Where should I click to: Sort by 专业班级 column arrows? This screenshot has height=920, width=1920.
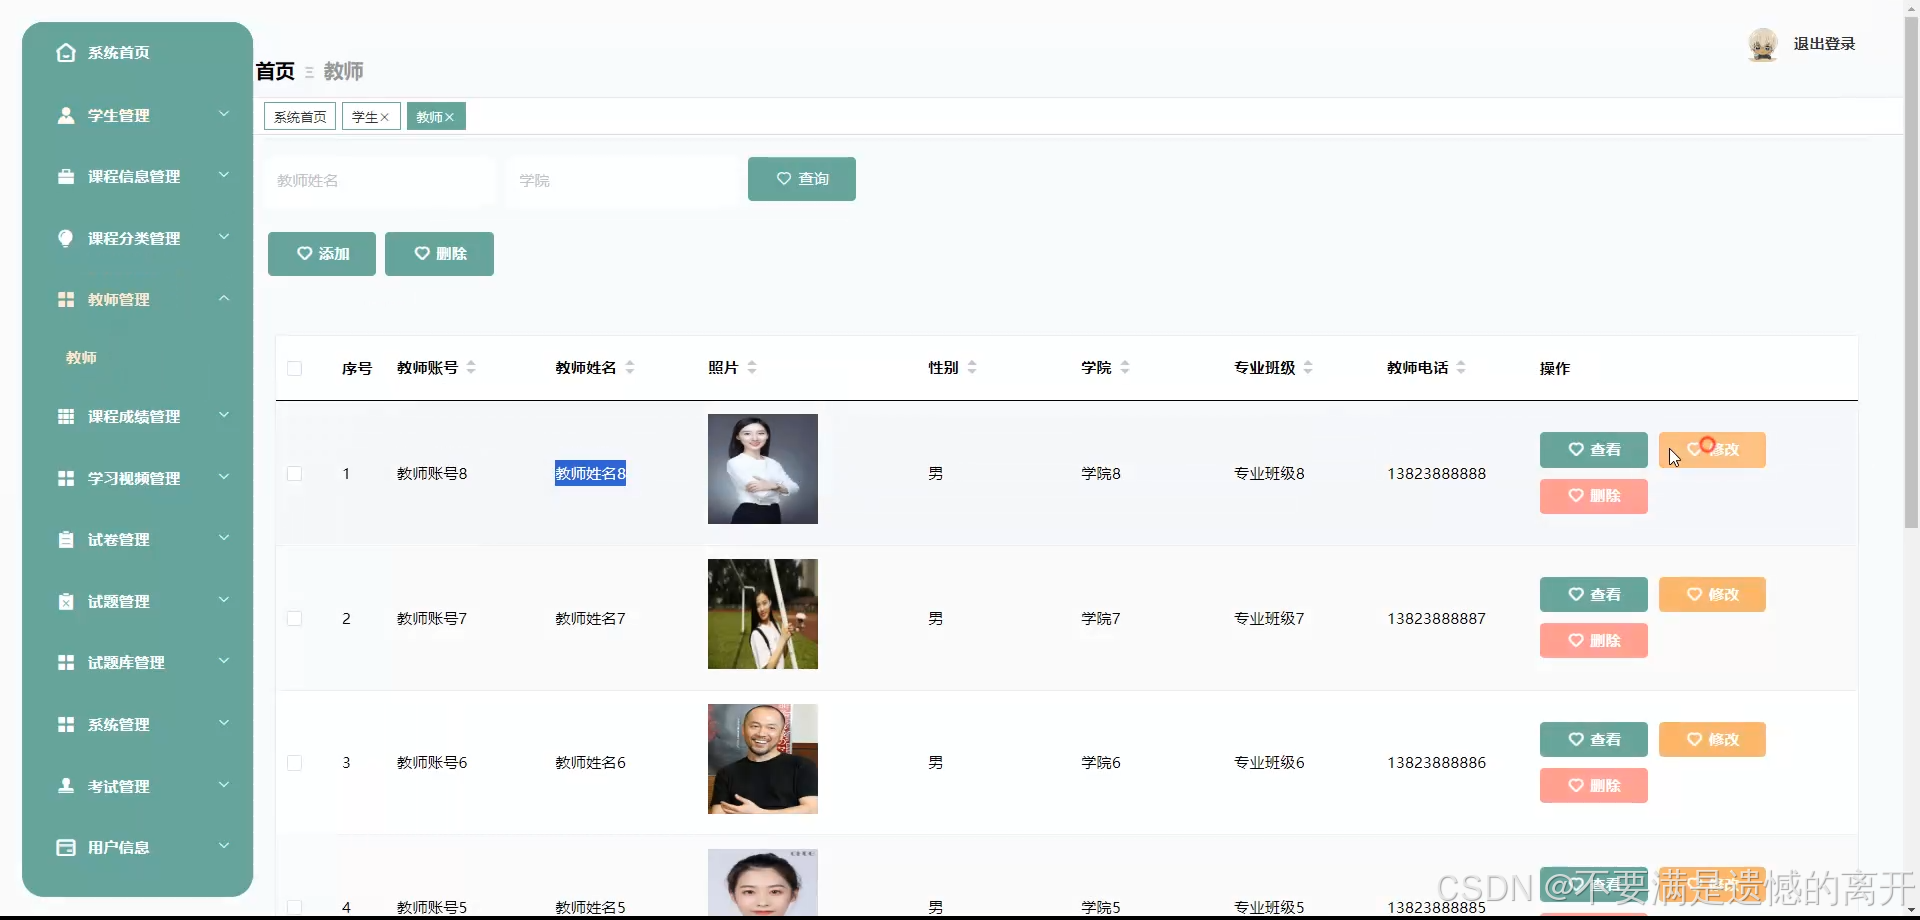point(1308,368)
